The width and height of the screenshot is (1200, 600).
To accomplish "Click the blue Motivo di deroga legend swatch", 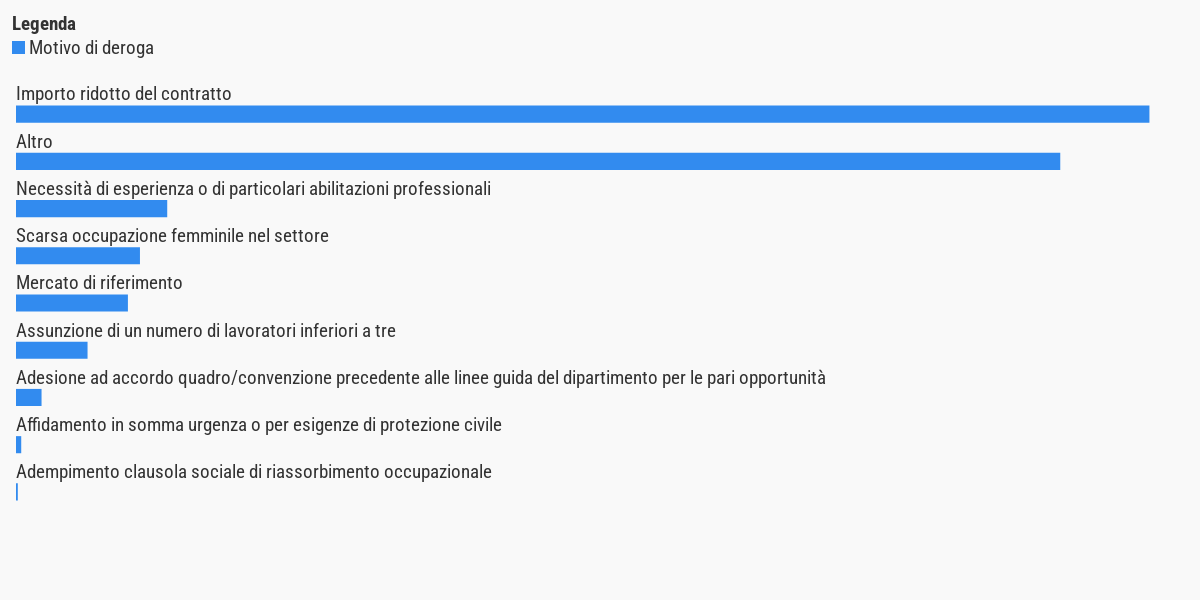I will point(18,48).
